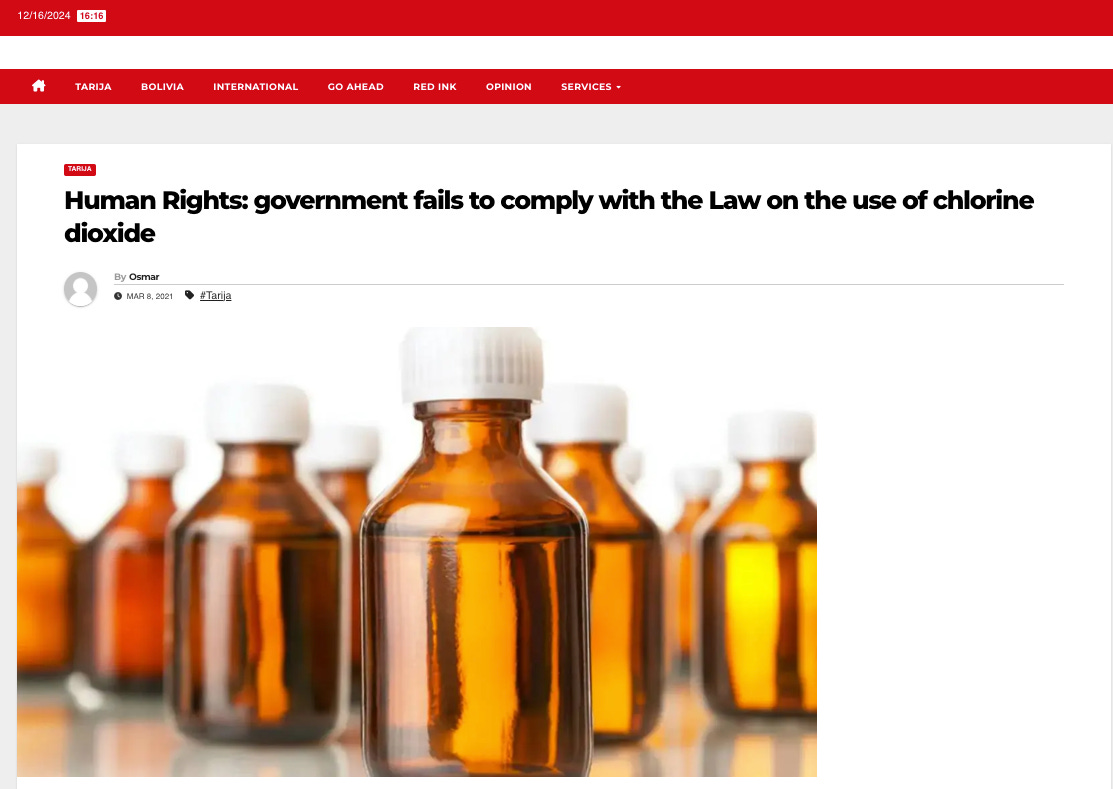
Task: Open the Red Ink section
Action: (434, 87)
